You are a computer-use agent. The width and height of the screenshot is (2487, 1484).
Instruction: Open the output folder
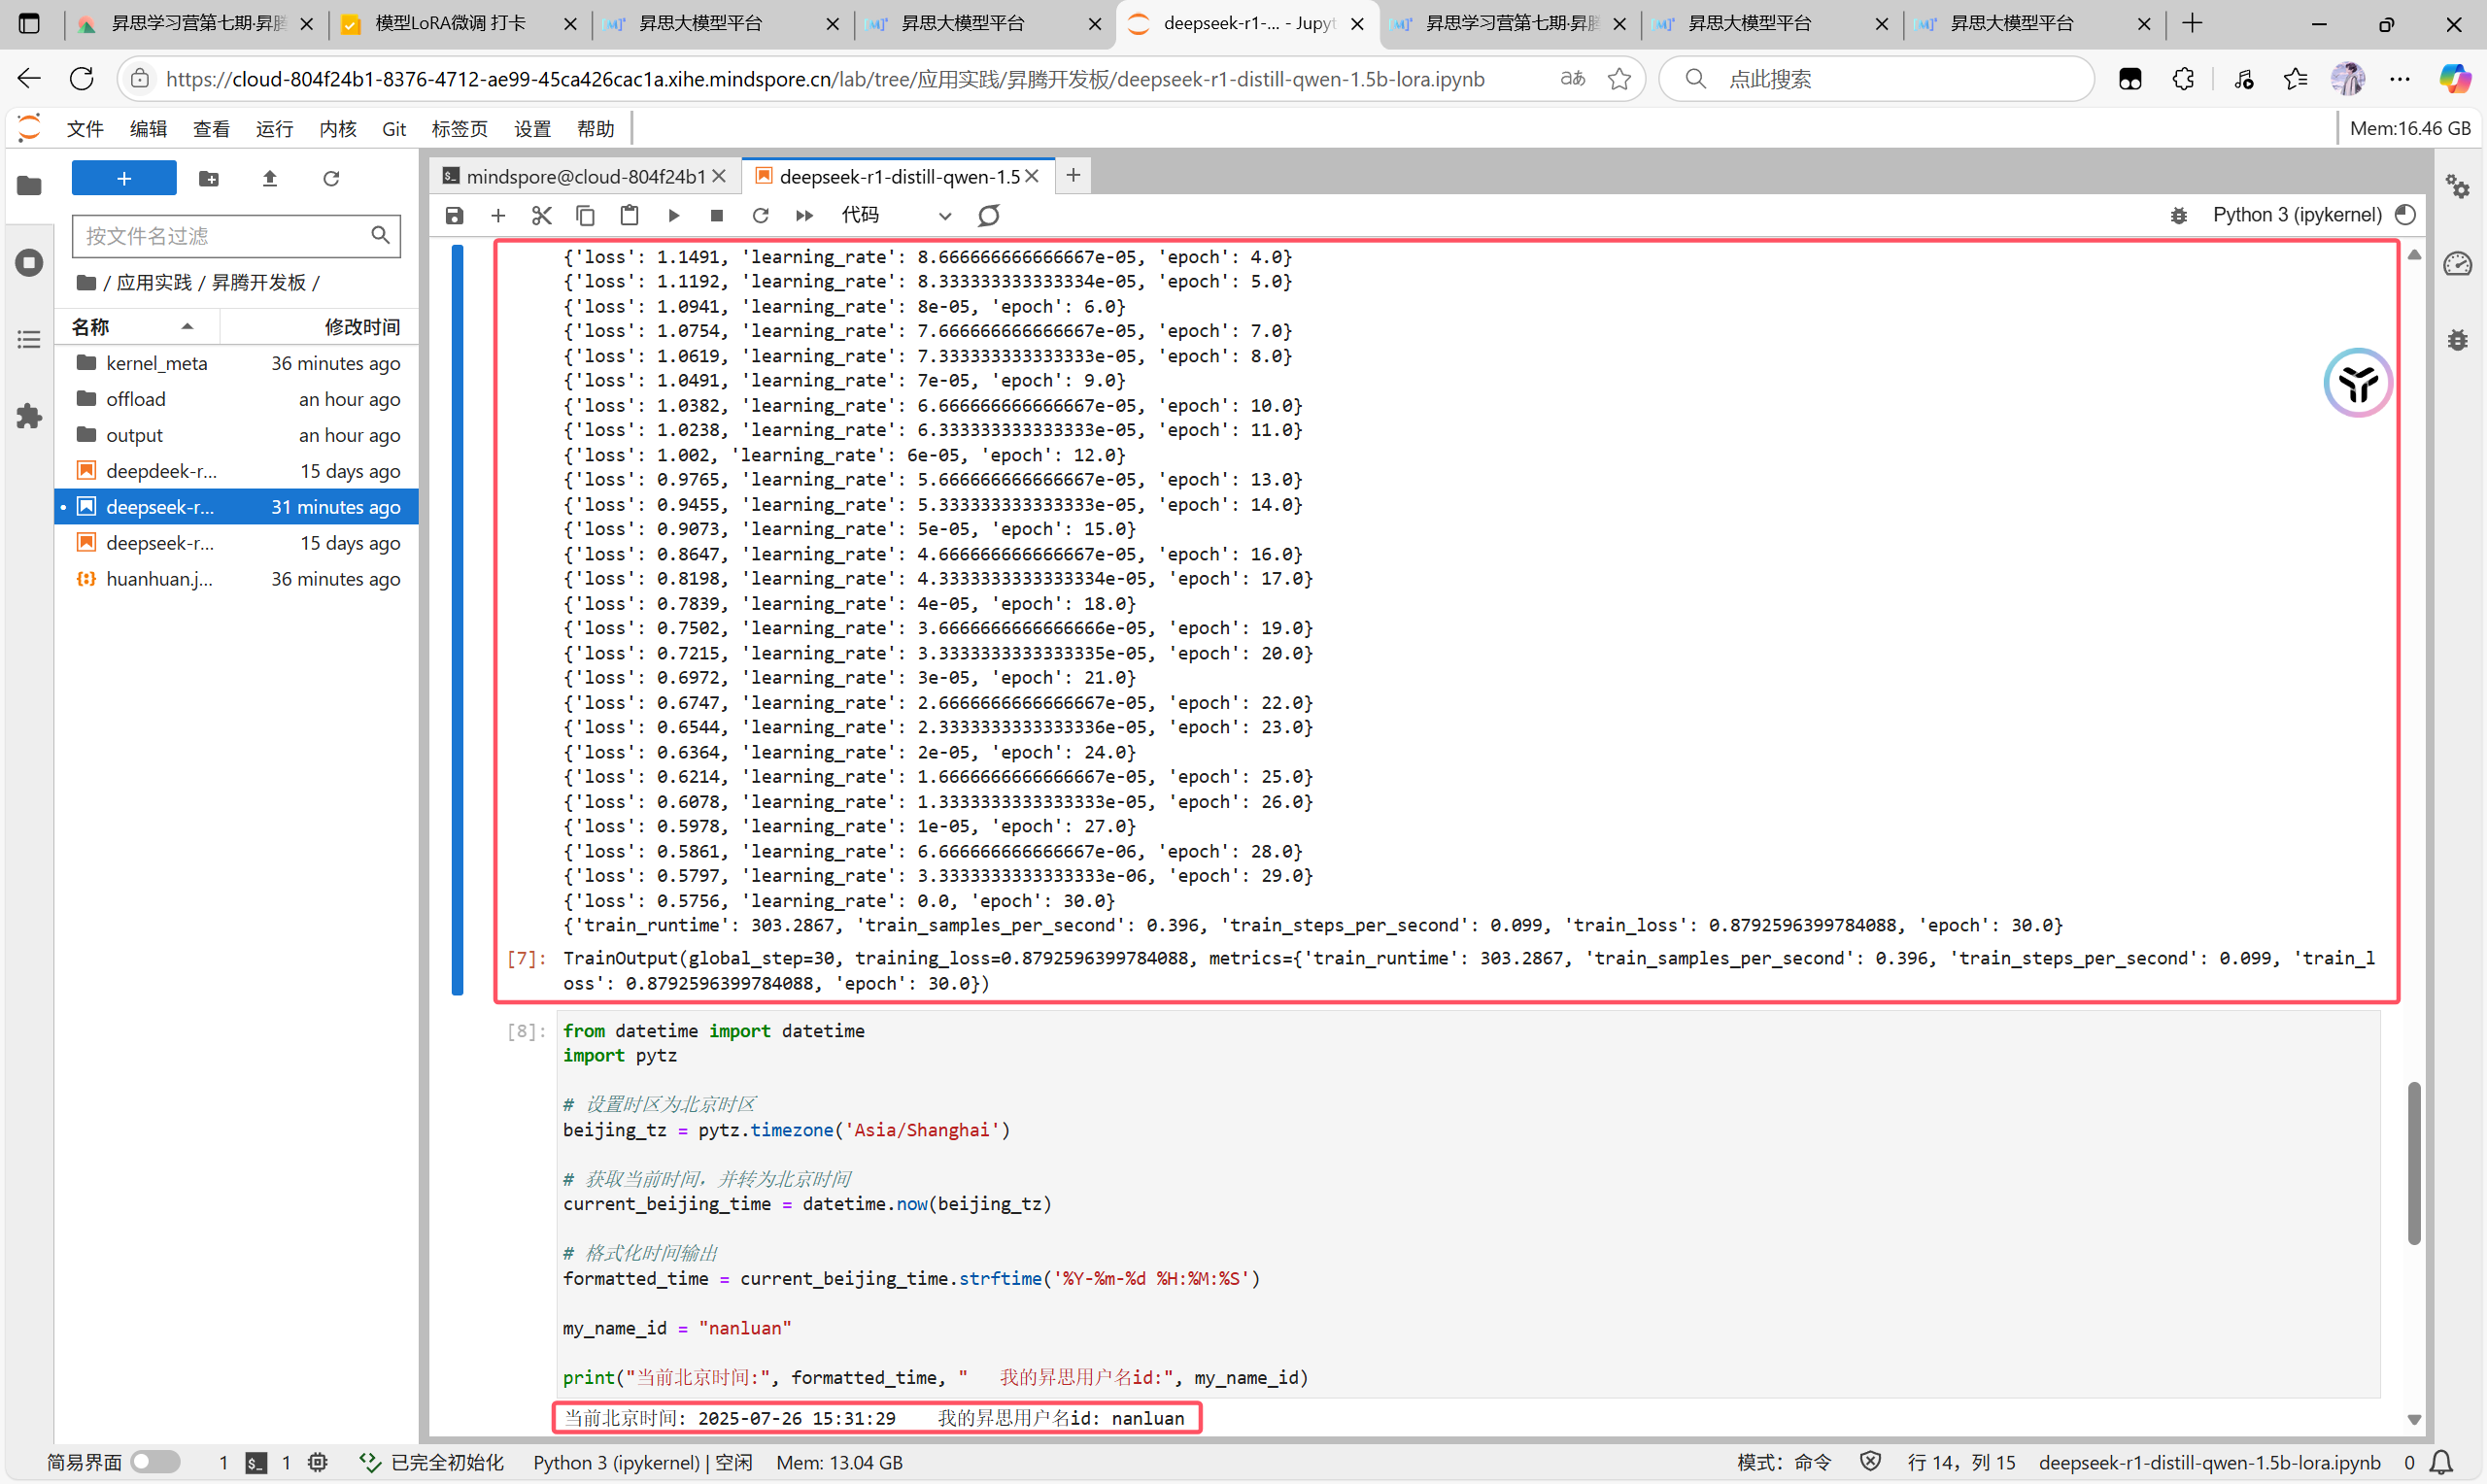click(x=134, y=435)
